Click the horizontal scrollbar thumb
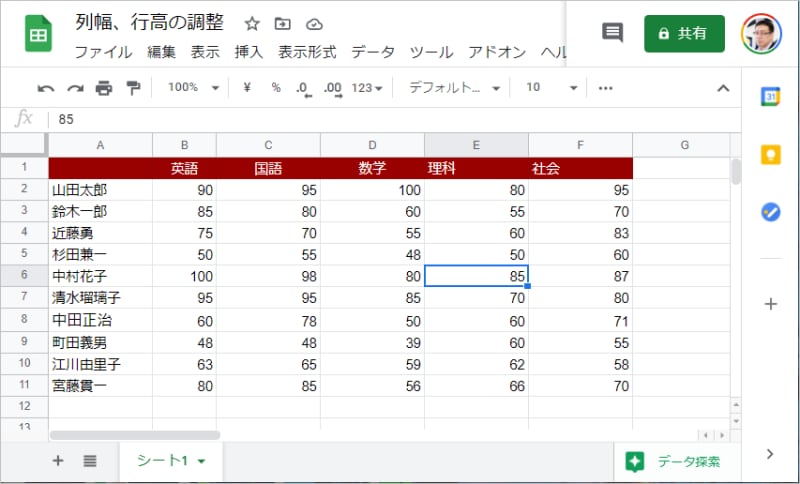The height and width of the screenshot is (484, 800). pyautogui.click(x=135, y=435)
